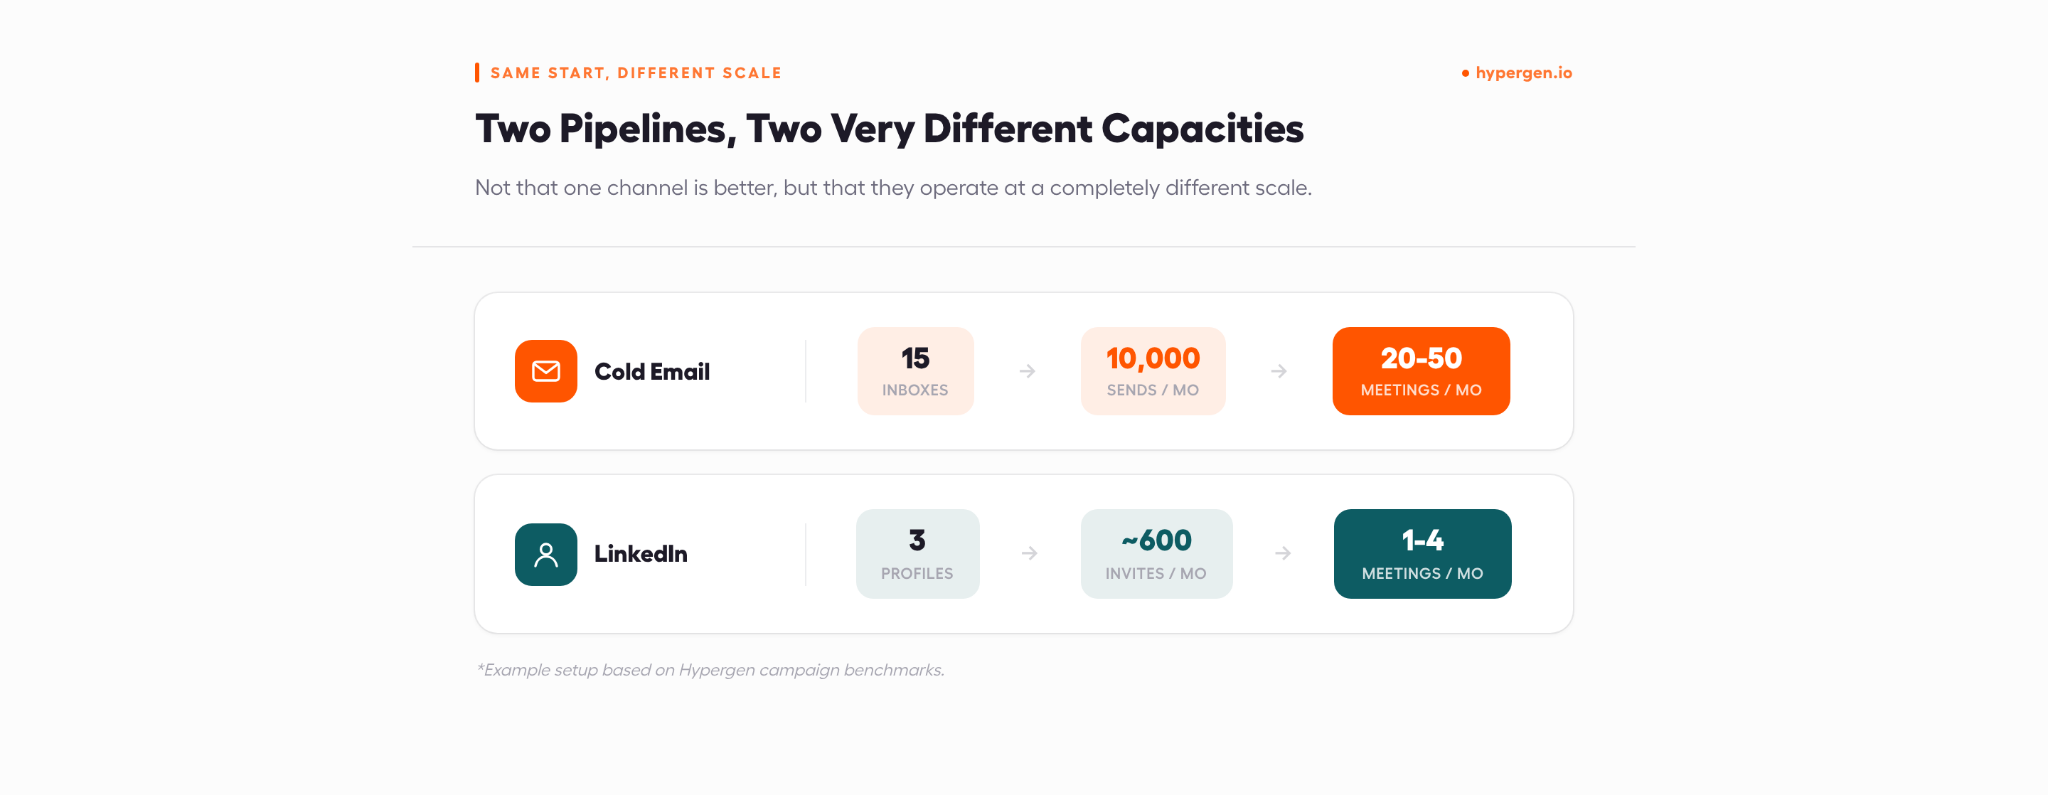Viewport: 2048px width, 795px height.
Task: Select the 10,000 Sends / Mo card
Action: pyautogui.click(x=1153, y=371)
